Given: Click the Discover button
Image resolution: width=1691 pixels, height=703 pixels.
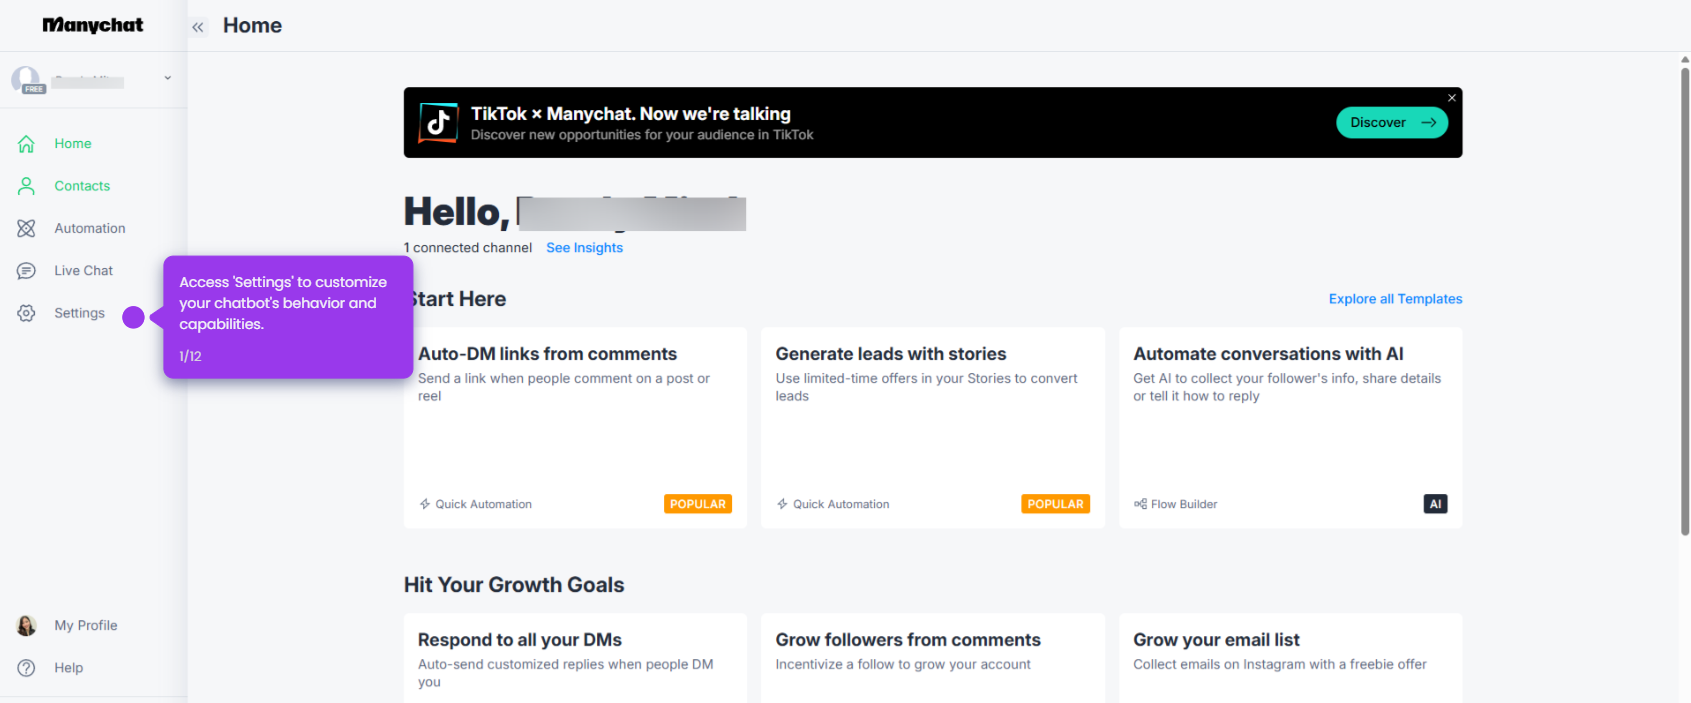Looking at the screenshot, I should 1392,122.
